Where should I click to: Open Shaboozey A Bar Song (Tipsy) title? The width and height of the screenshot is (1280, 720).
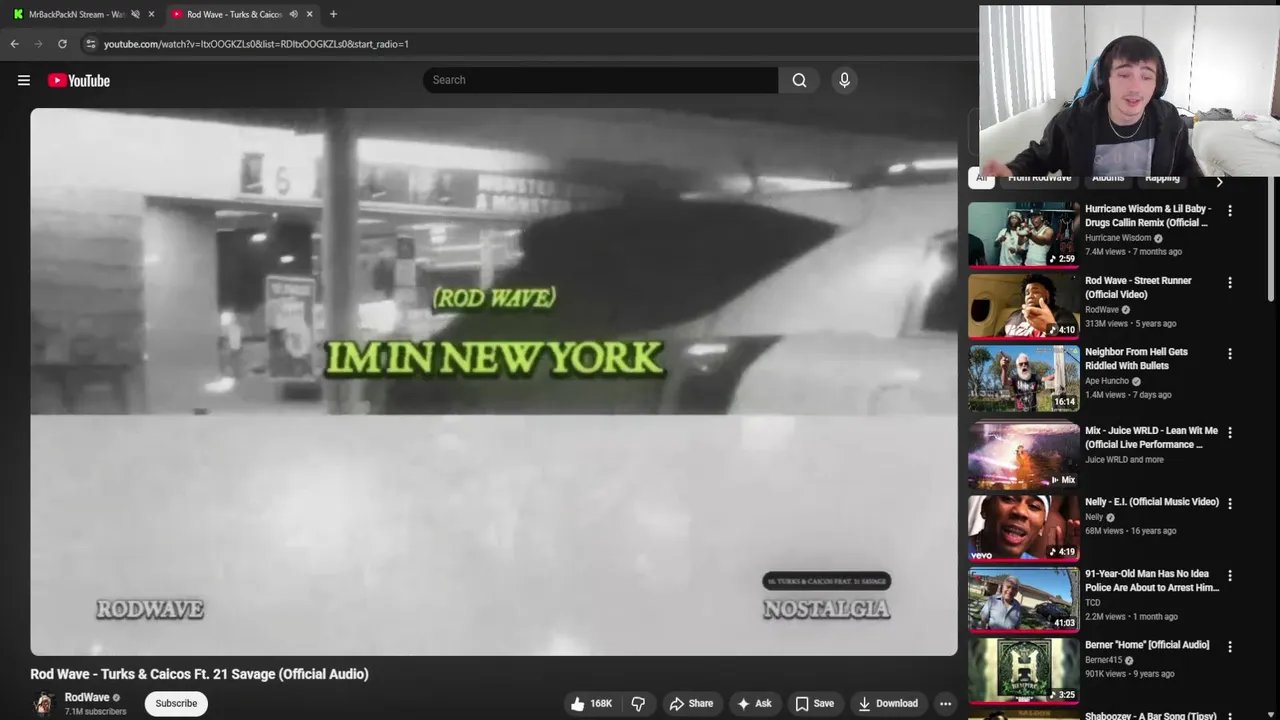point(1151,715)
